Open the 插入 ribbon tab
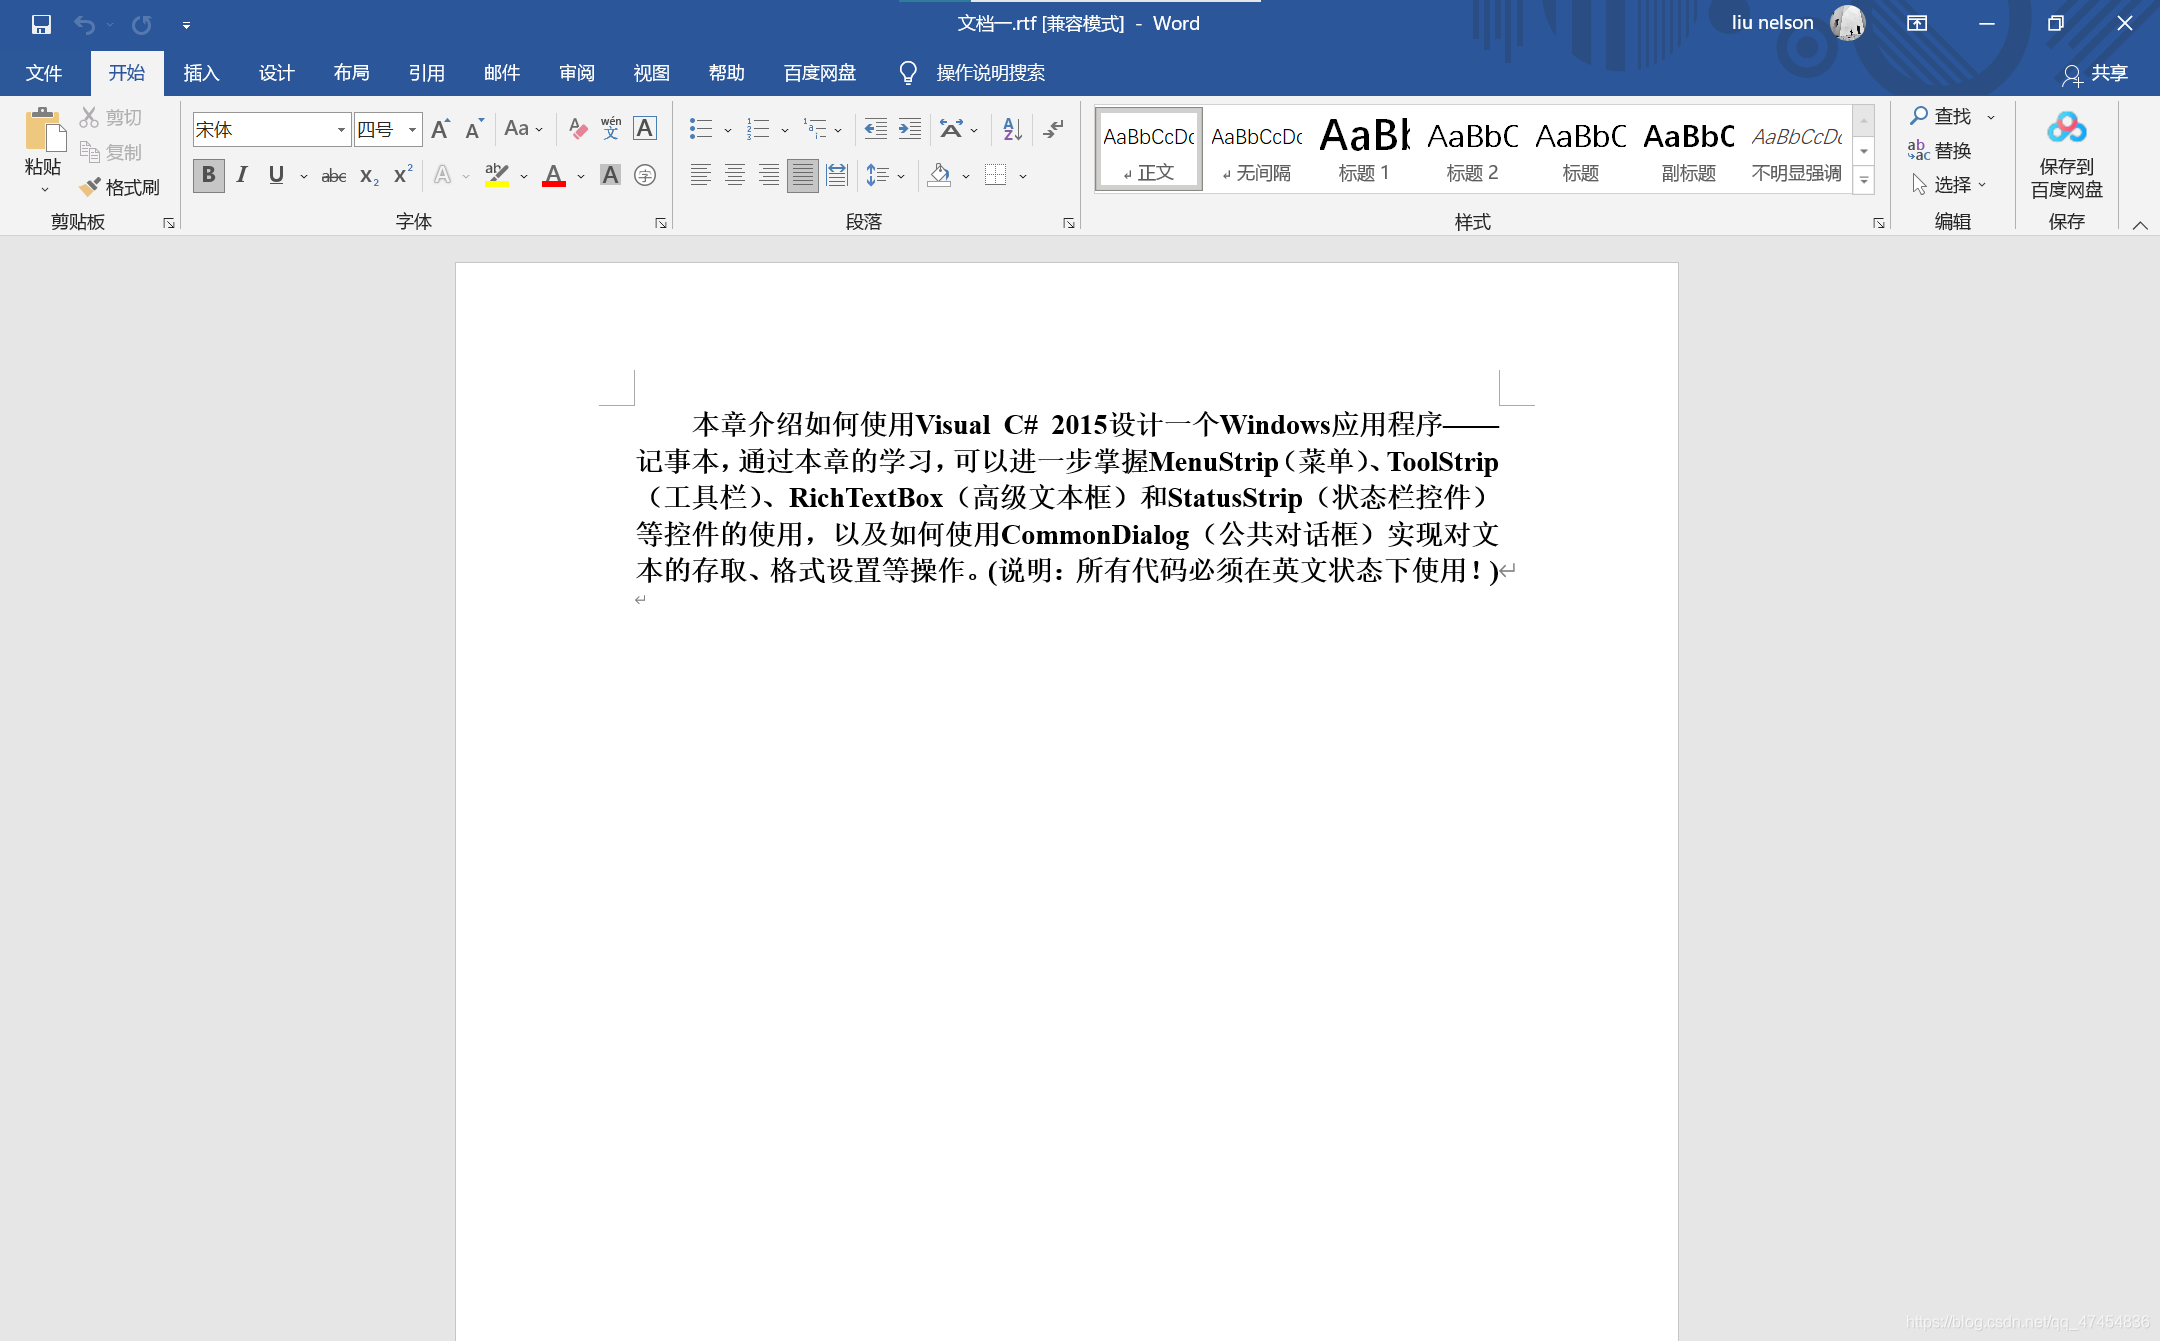This screenshot has height=1341, width=2160. [x=202, y=71]
